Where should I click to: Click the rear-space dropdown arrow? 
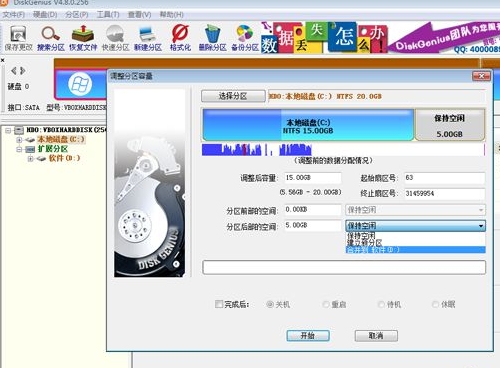(481, 226)
